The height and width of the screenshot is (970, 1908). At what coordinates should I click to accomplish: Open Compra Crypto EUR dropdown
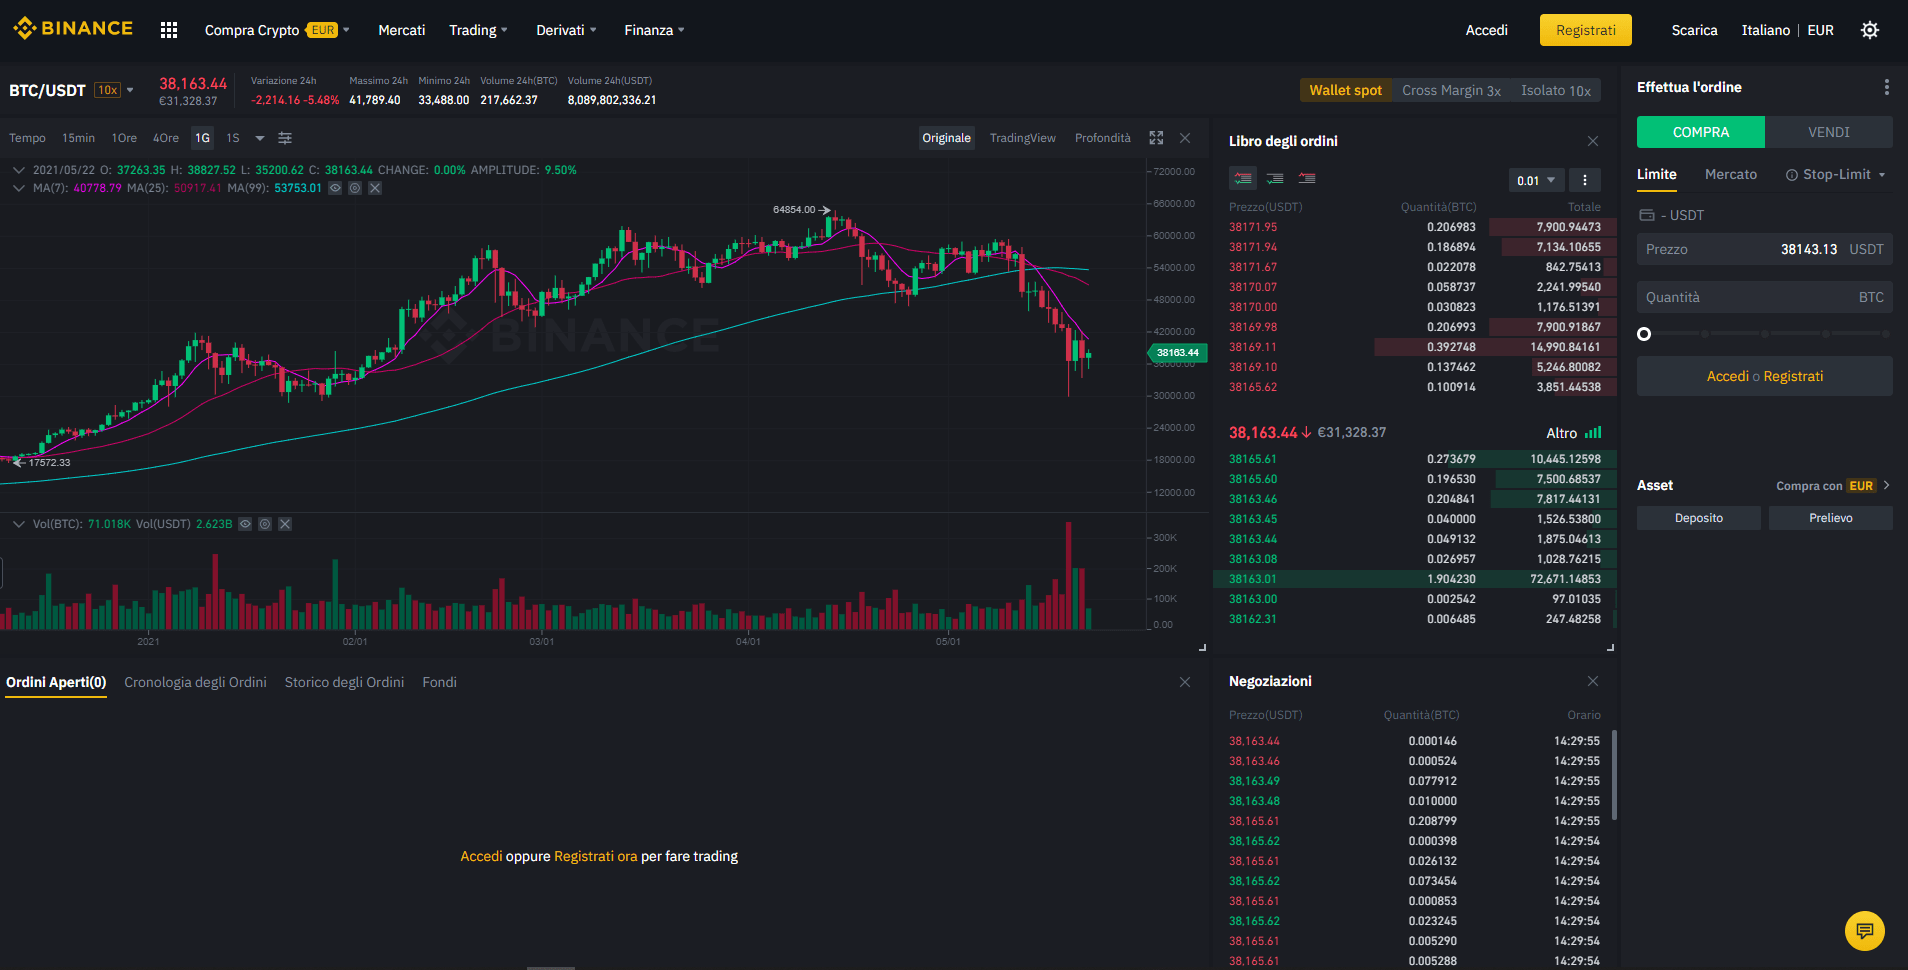(x=277, y=30)
